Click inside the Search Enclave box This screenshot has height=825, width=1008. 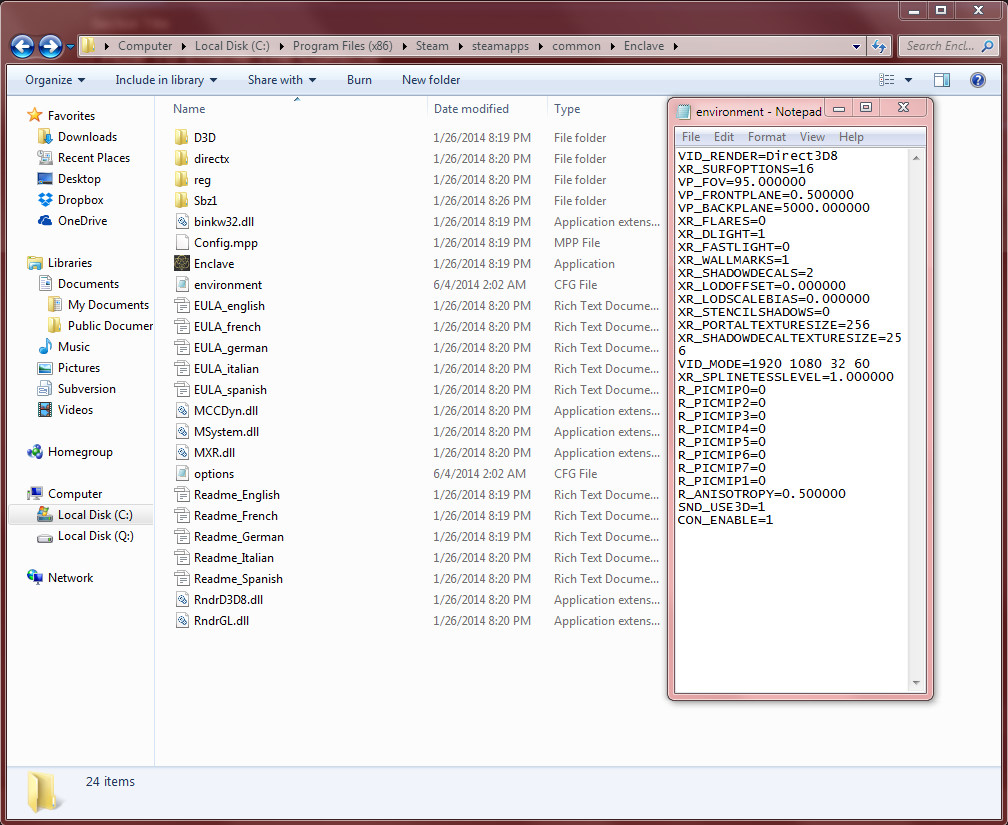[x=940, y=46]
